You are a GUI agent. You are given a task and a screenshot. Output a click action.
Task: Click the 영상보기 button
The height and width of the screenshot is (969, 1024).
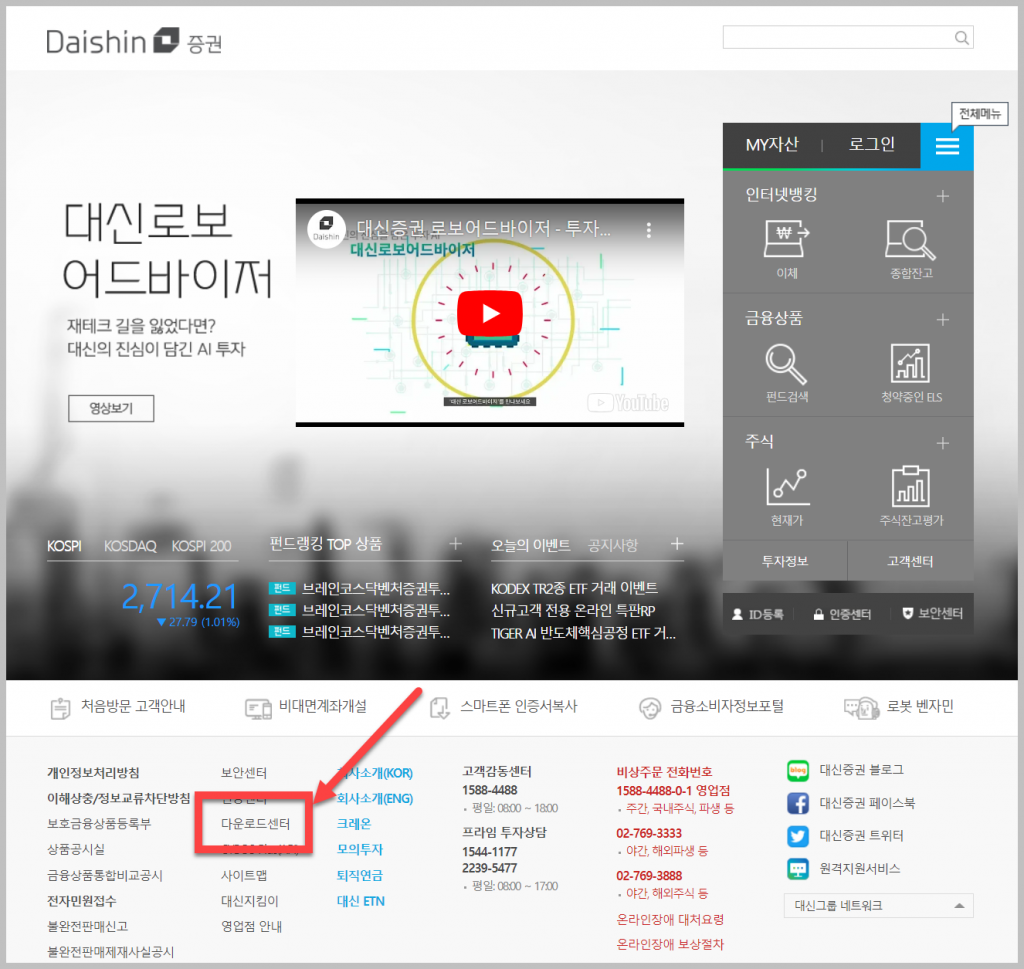111,409
